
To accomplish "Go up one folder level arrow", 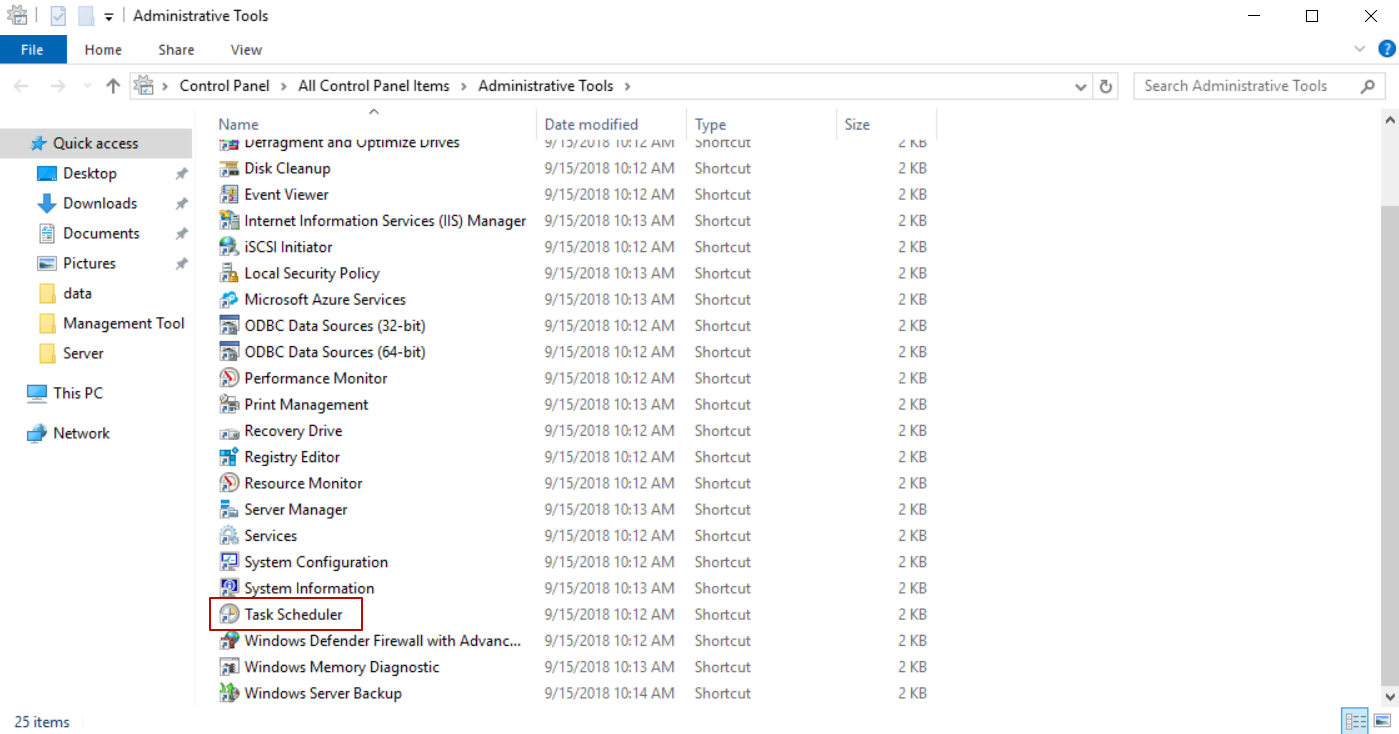I will (113, 86).
